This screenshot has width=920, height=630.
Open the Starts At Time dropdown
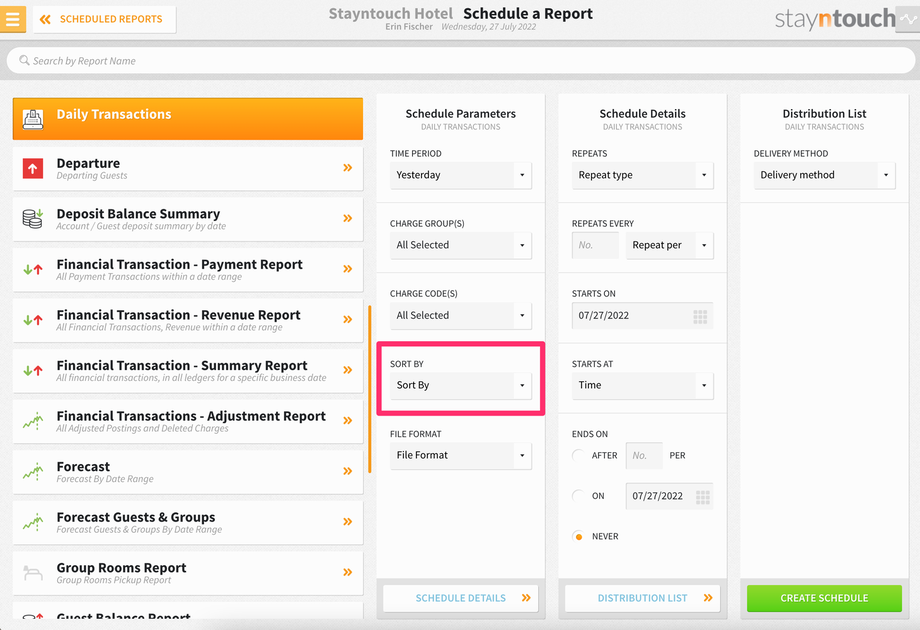point(642,385)
